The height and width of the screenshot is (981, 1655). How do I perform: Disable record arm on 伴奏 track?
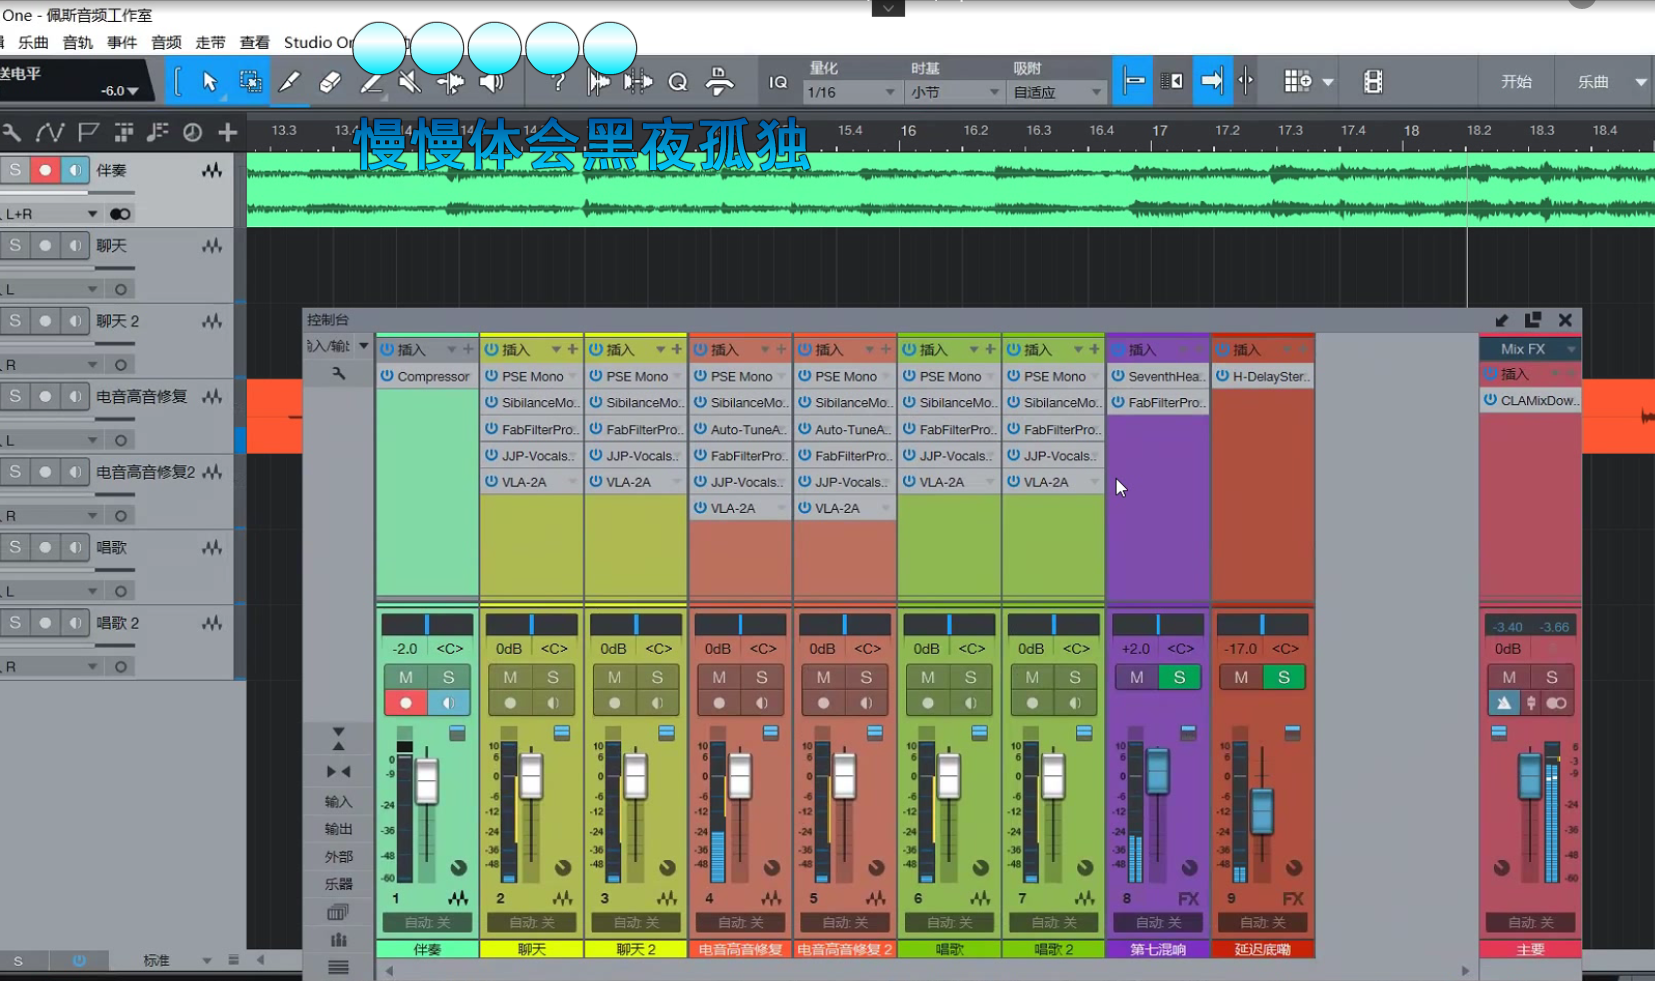coord(45,170)
